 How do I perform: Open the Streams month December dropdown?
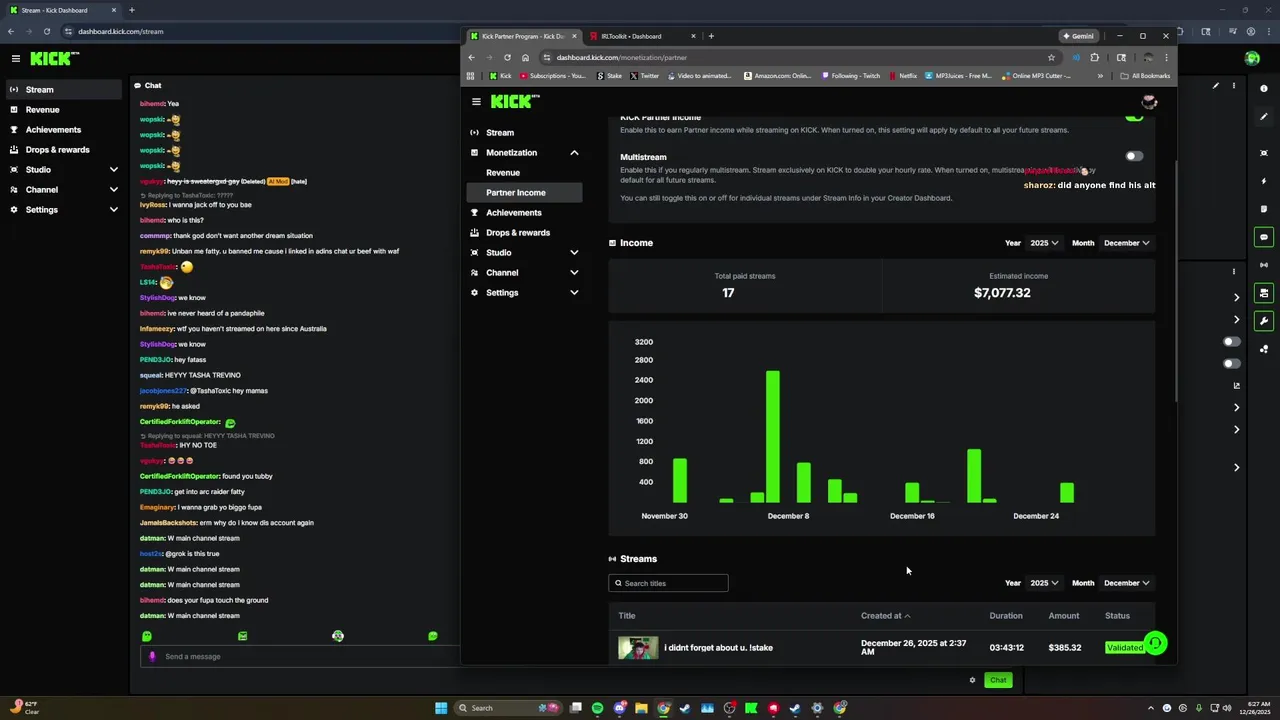(1126, 583)
